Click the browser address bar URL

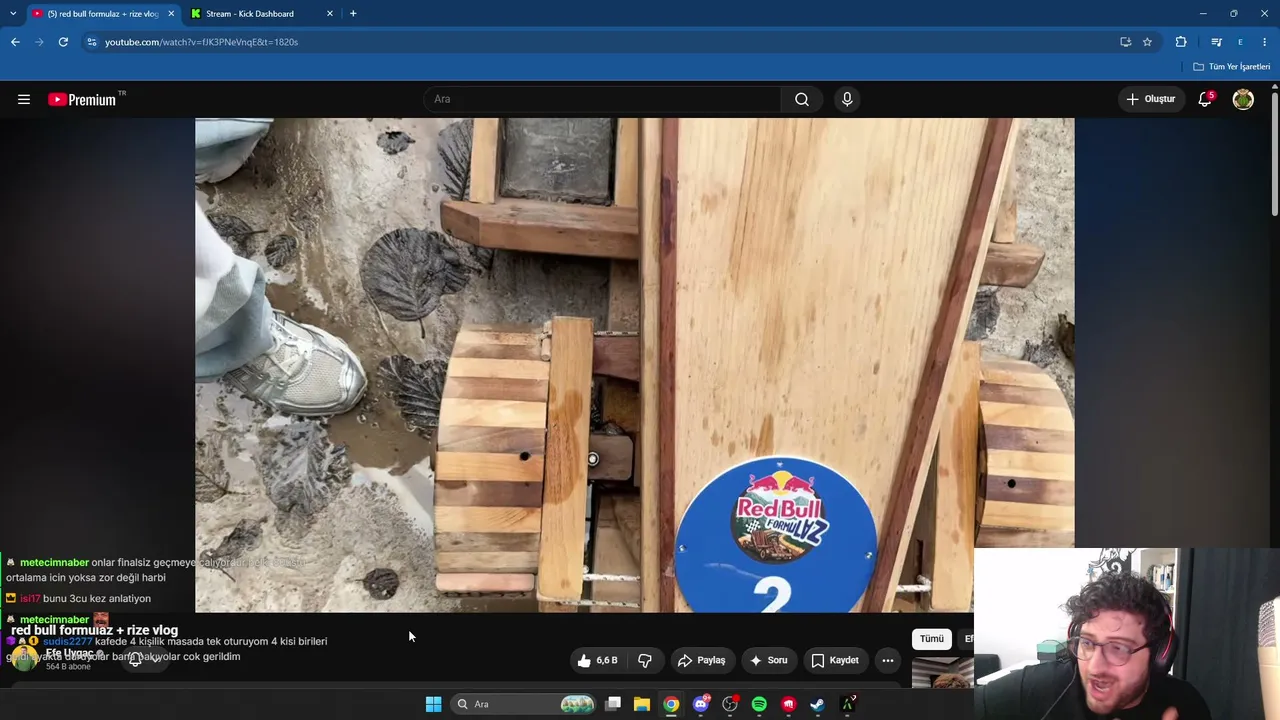coord(201,42)
